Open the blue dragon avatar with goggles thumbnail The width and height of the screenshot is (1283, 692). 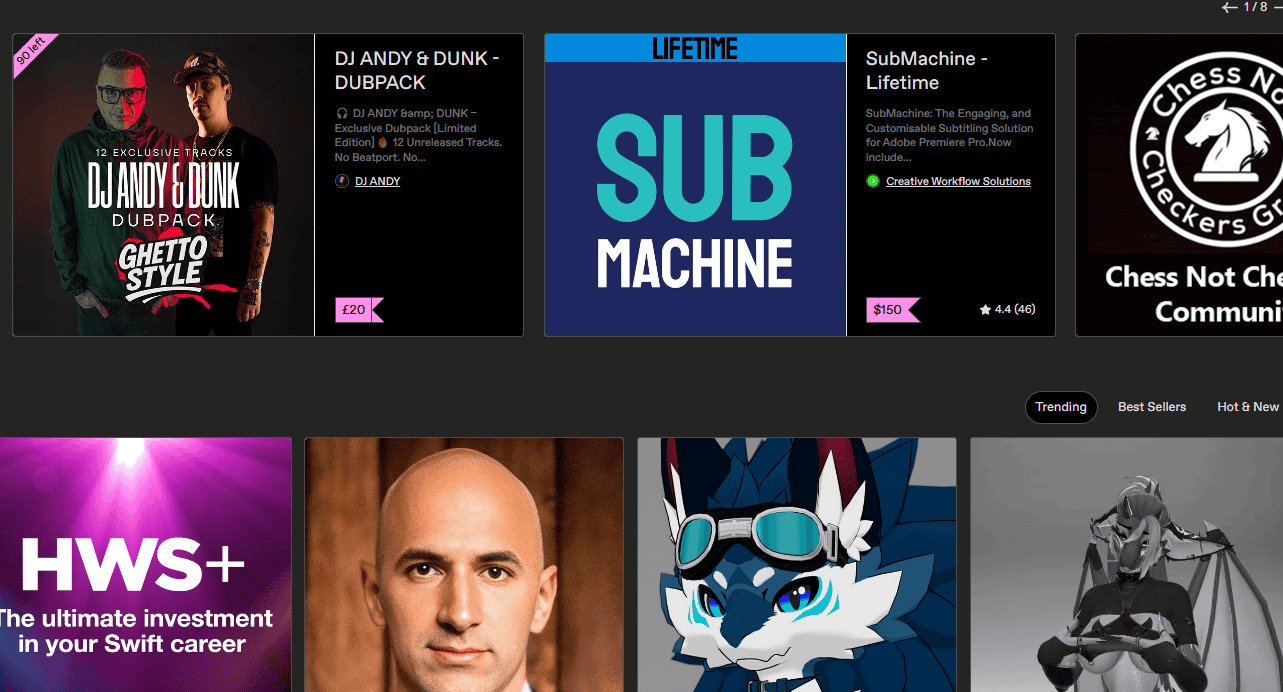click(797, 564)
